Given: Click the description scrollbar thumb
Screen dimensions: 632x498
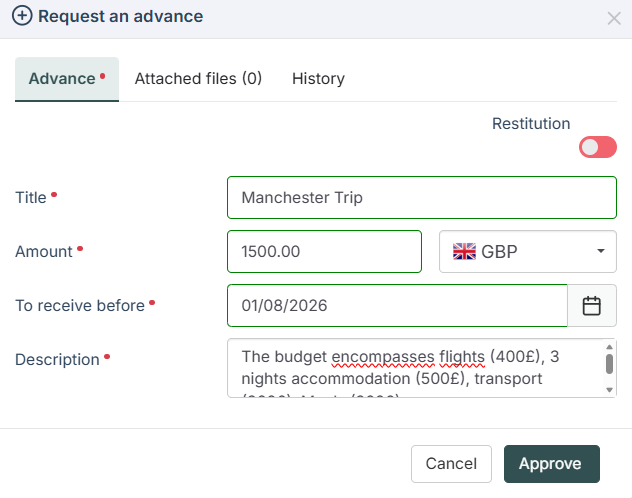Looking at the screenshot, I should pos(609,364).
